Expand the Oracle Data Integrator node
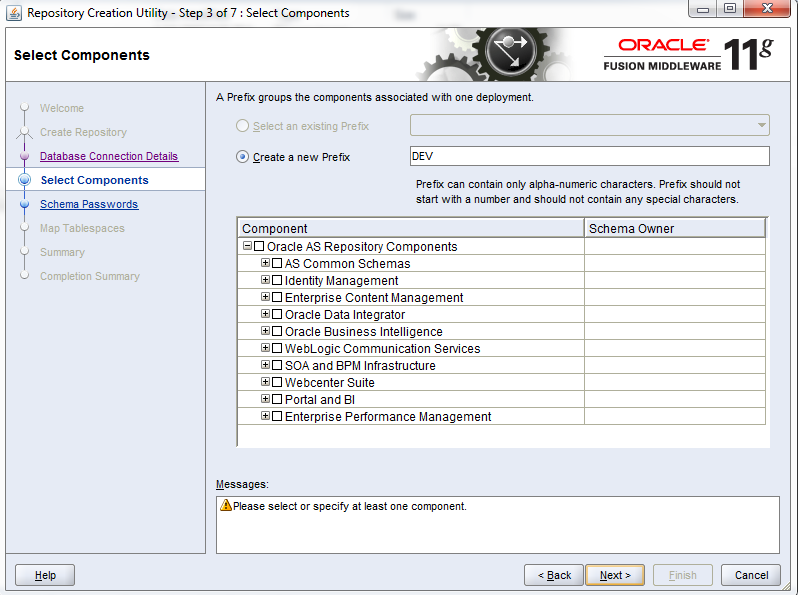This screenshot has height=595, width=798. pyautogui.click(x=265, y=314)
